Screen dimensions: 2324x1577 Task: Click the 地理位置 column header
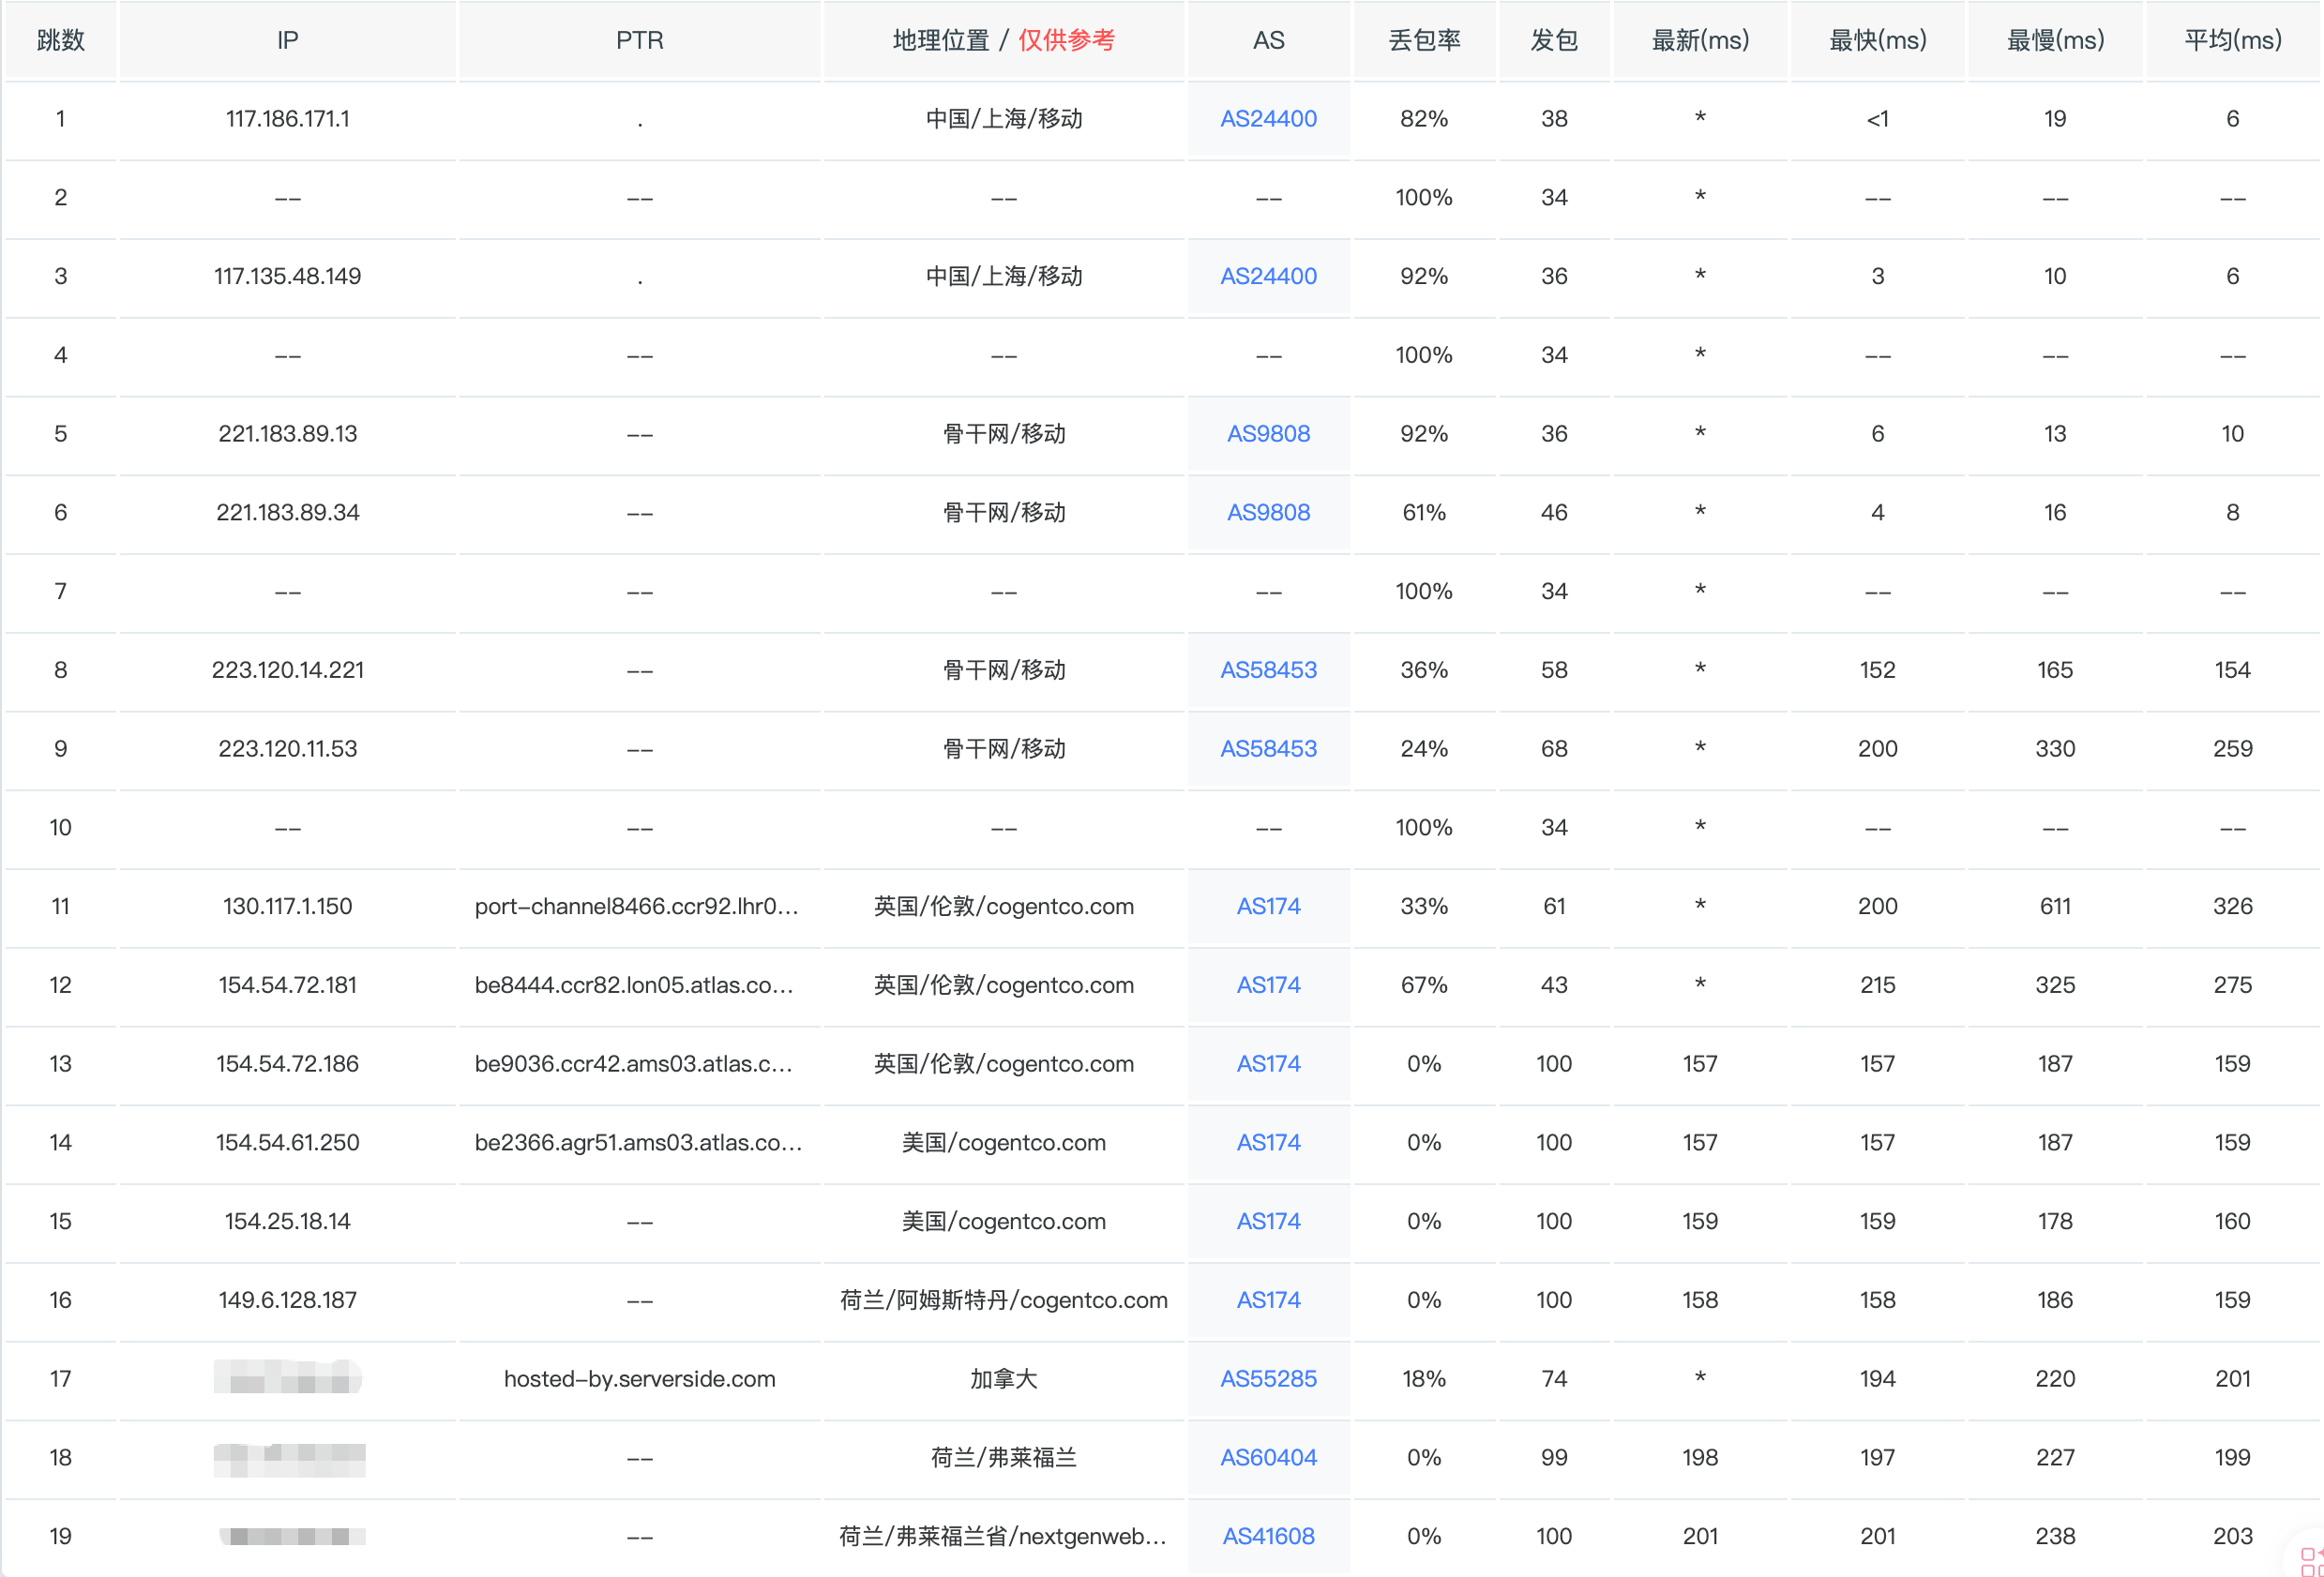click(x=940, y=40)
